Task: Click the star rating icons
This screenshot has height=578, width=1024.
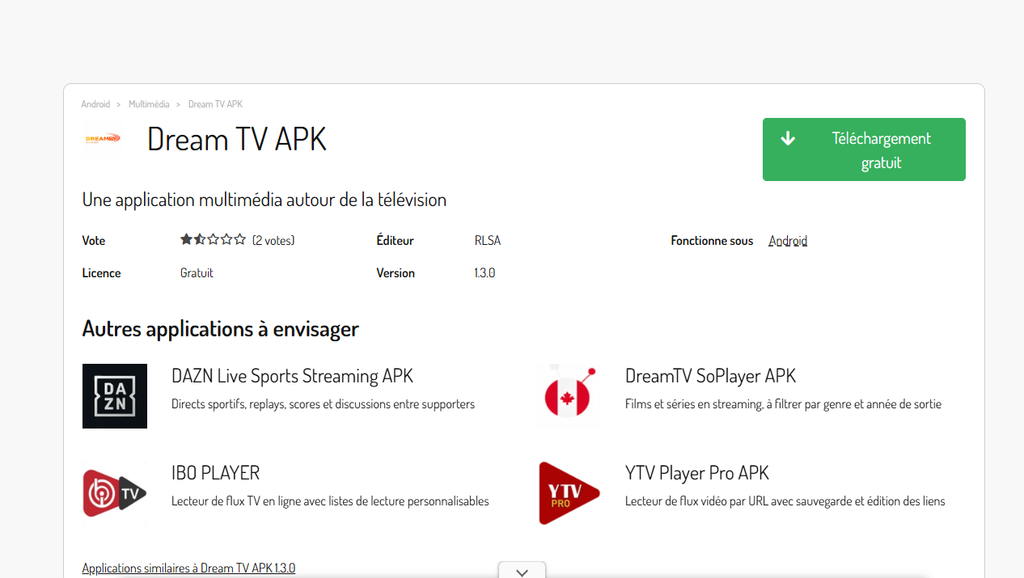Action: 213,240
